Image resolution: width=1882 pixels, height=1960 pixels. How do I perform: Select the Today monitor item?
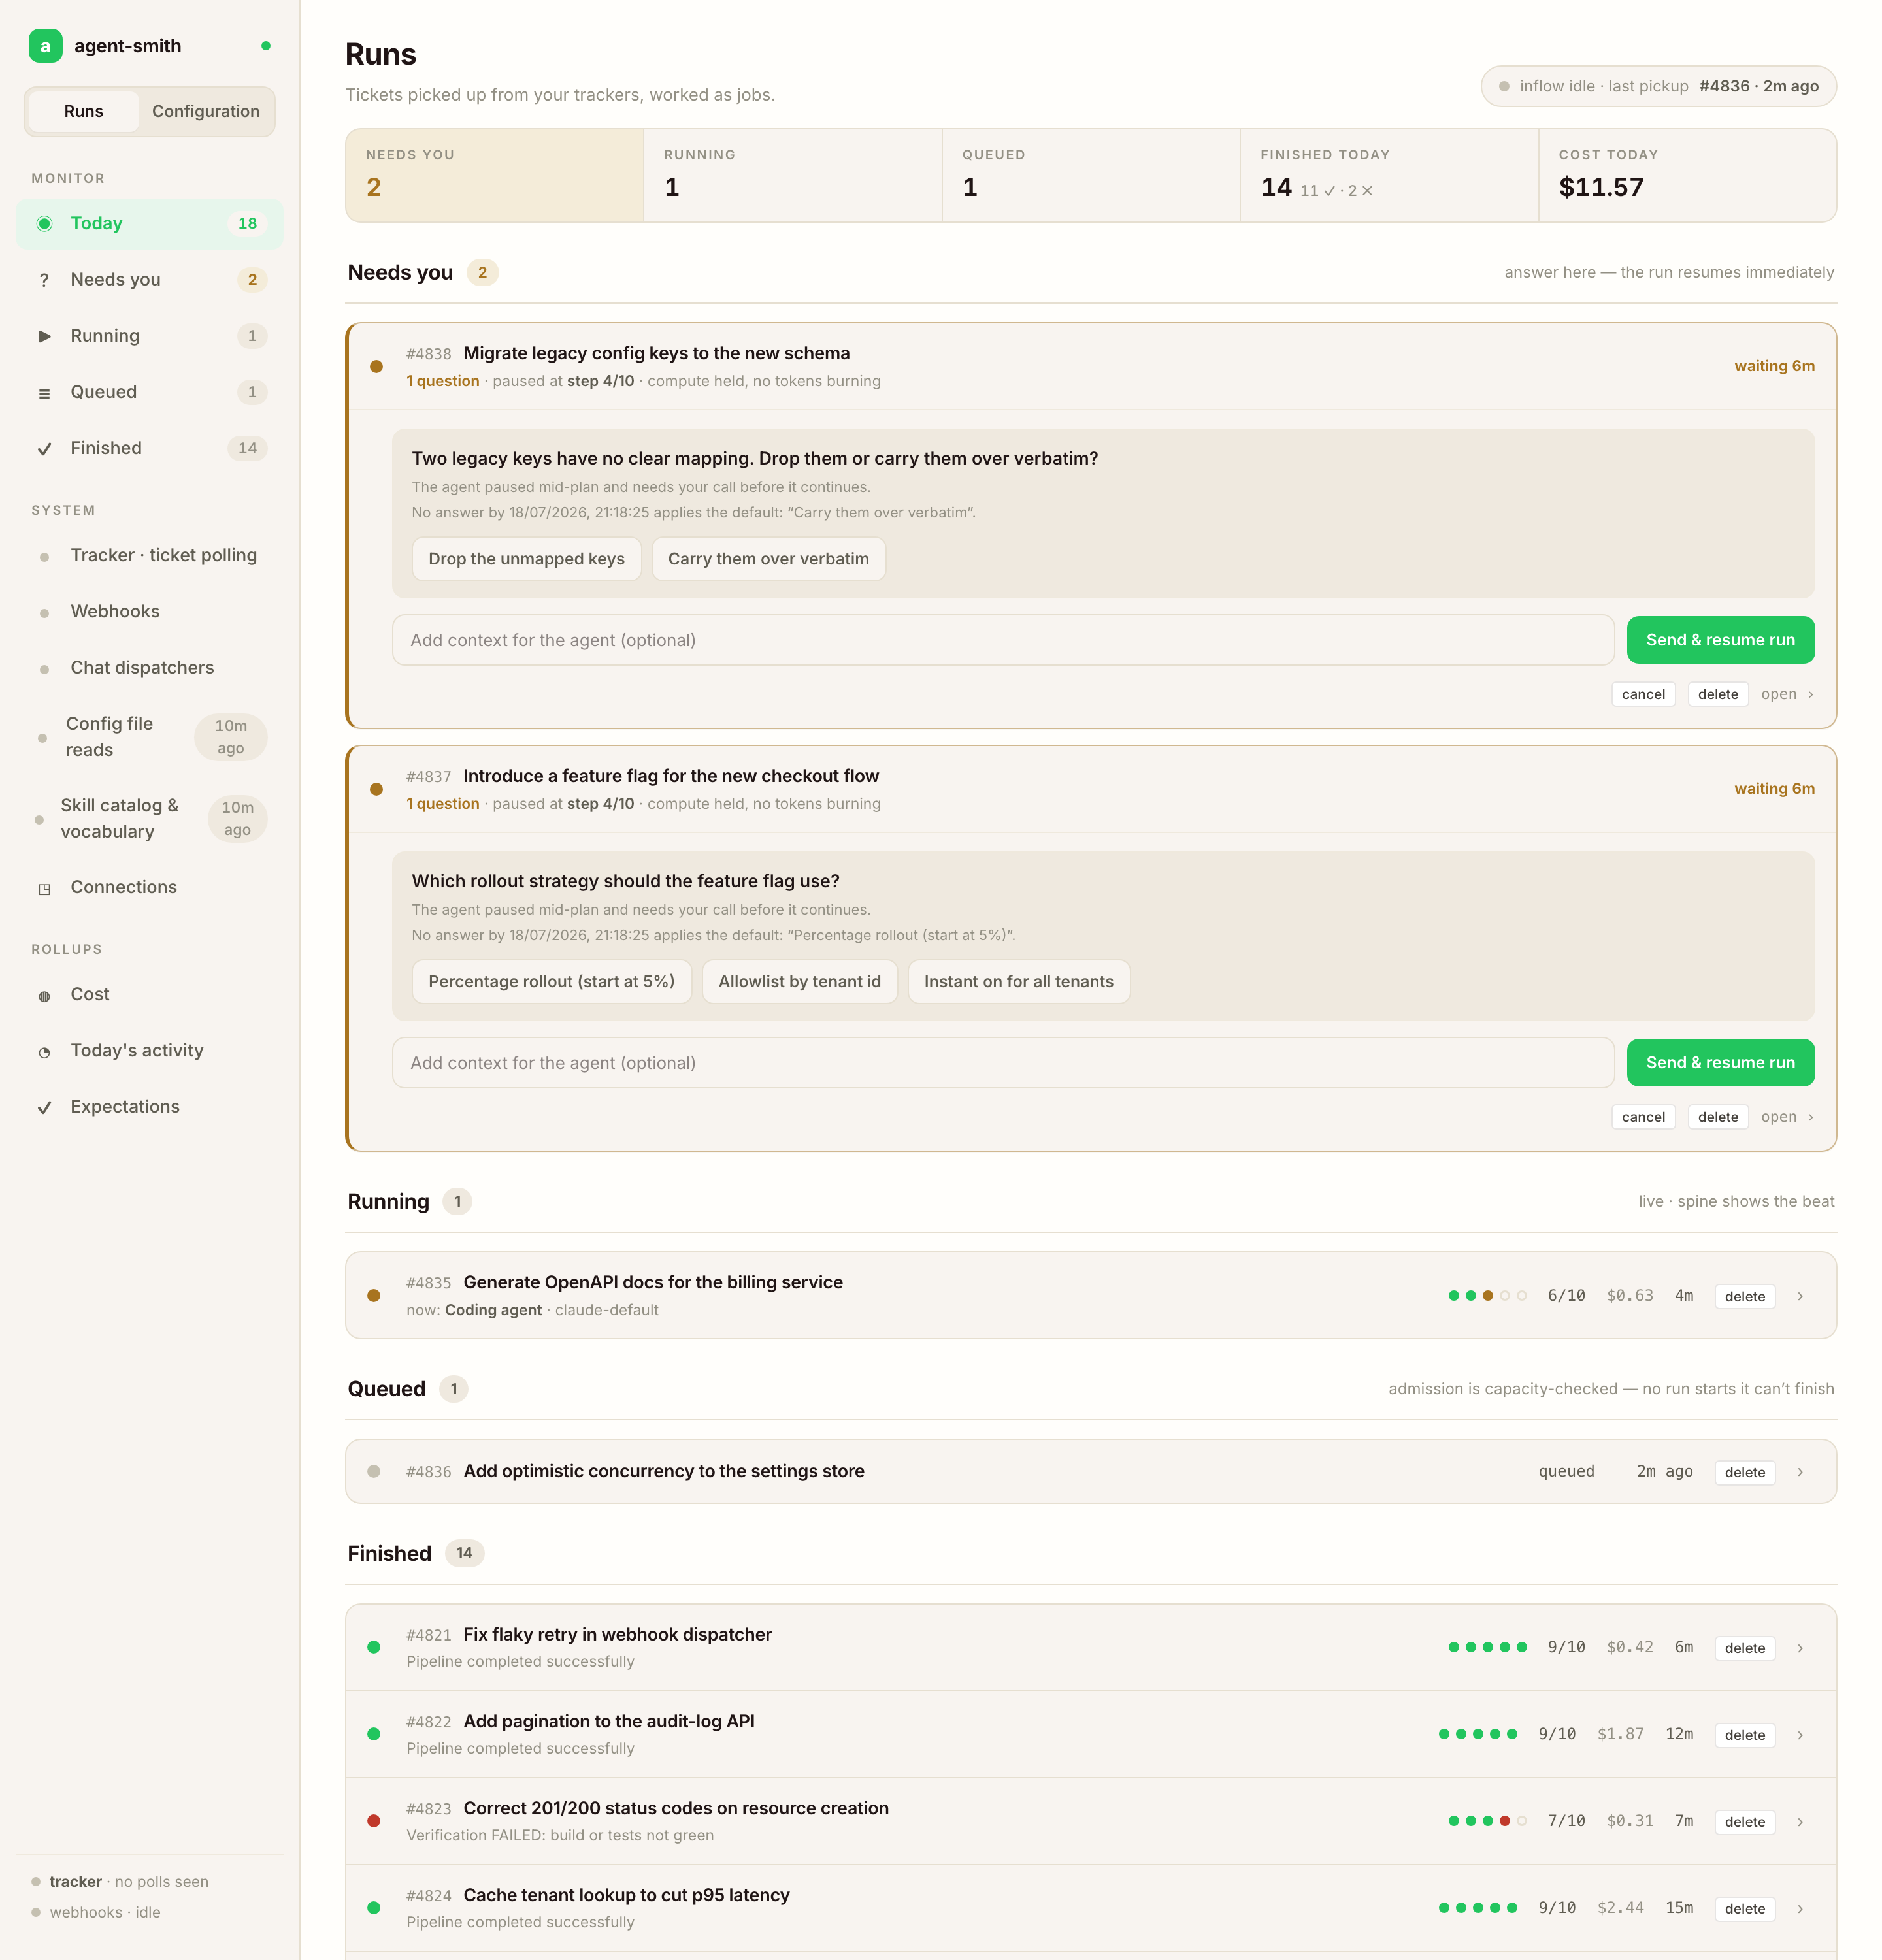point(149,224)
